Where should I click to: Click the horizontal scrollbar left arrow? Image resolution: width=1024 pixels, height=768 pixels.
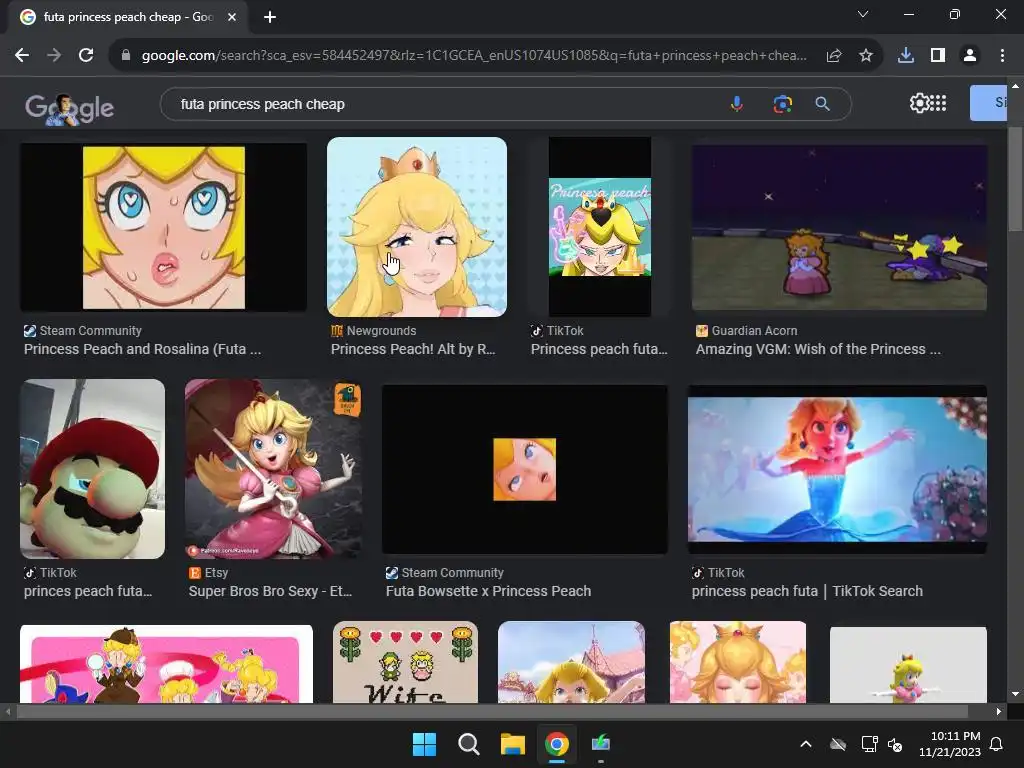click(x=8, y=712)
